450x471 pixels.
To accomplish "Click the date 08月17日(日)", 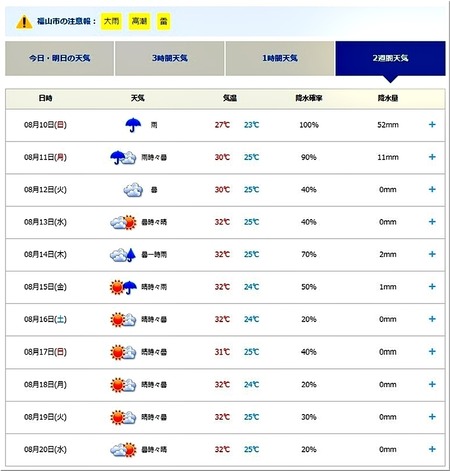I will pyautogui.click(x=45, y=352).
